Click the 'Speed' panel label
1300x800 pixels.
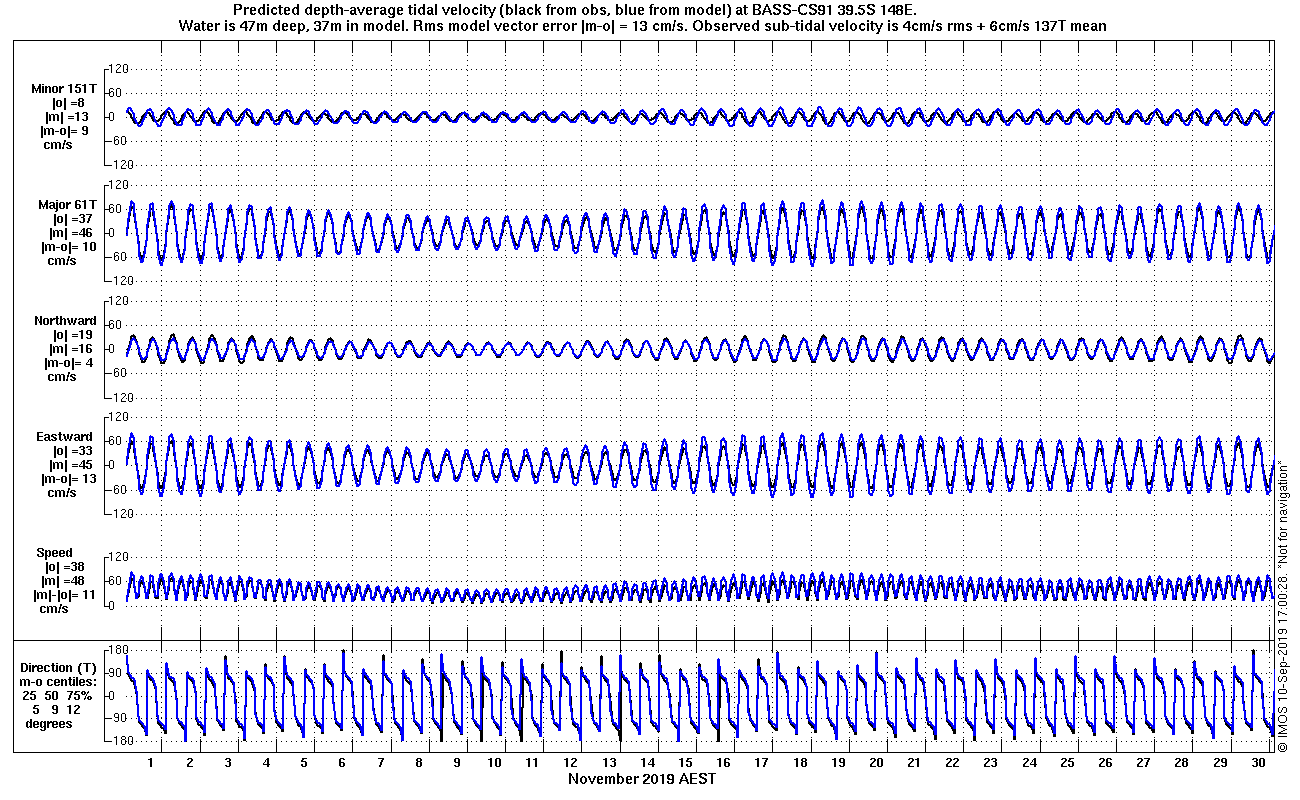tap(54, 553)
